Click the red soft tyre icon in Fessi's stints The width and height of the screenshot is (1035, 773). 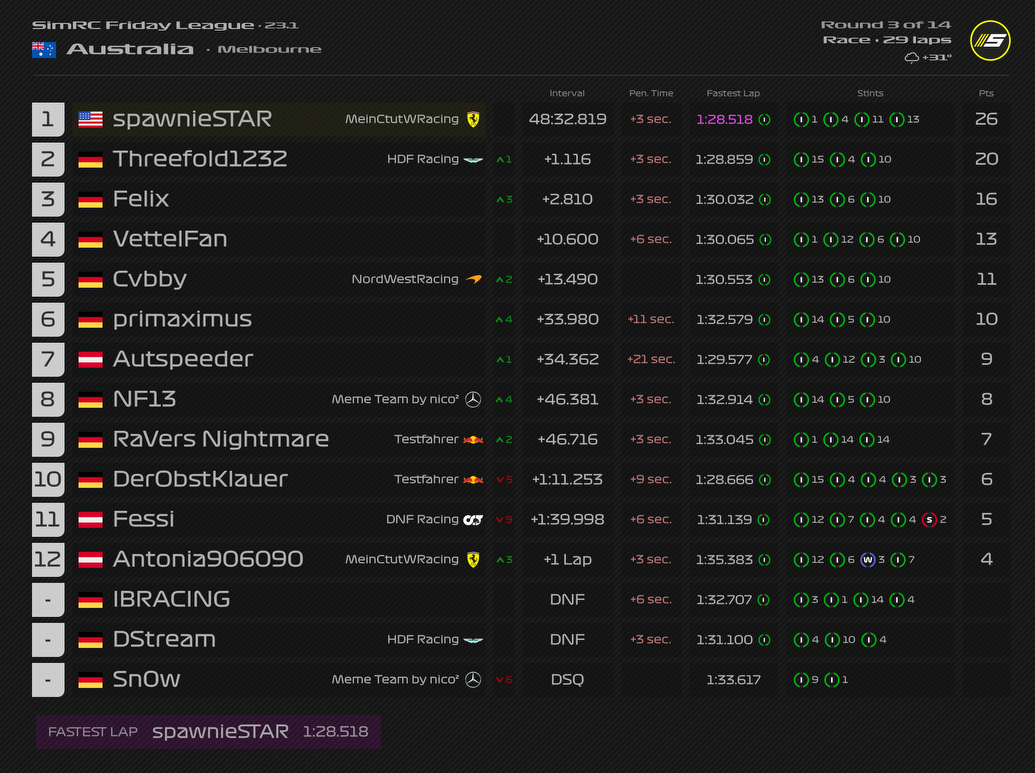928,519
